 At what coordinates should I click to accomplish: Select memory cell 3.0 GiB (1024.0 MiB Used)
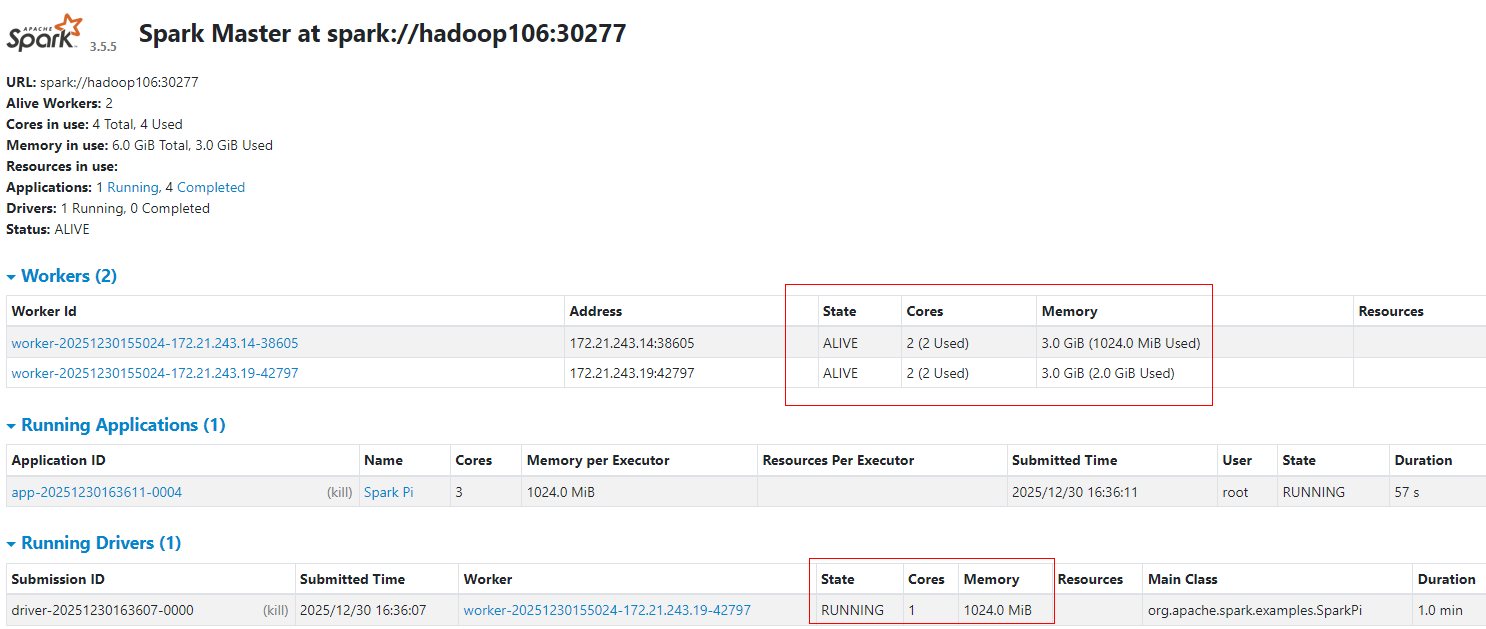coord(1121,343)
